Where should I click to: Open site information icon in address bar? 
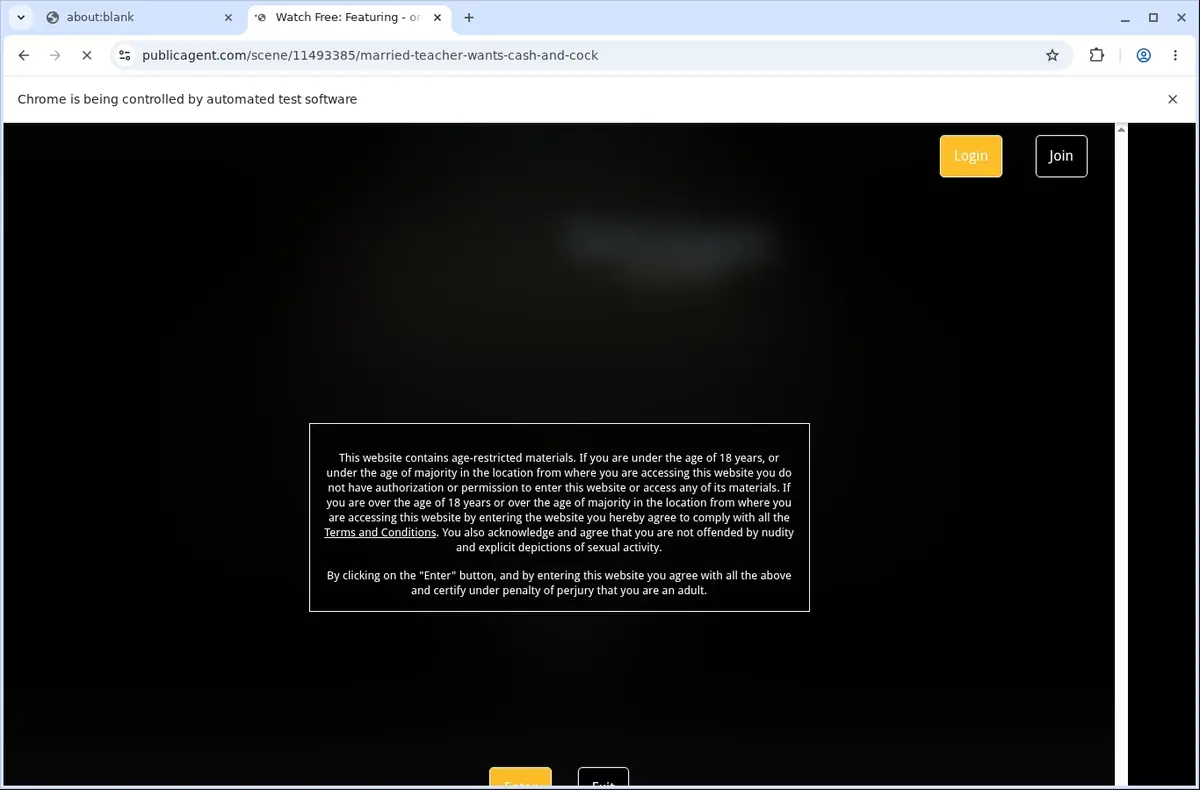click(x=124, y=55)
